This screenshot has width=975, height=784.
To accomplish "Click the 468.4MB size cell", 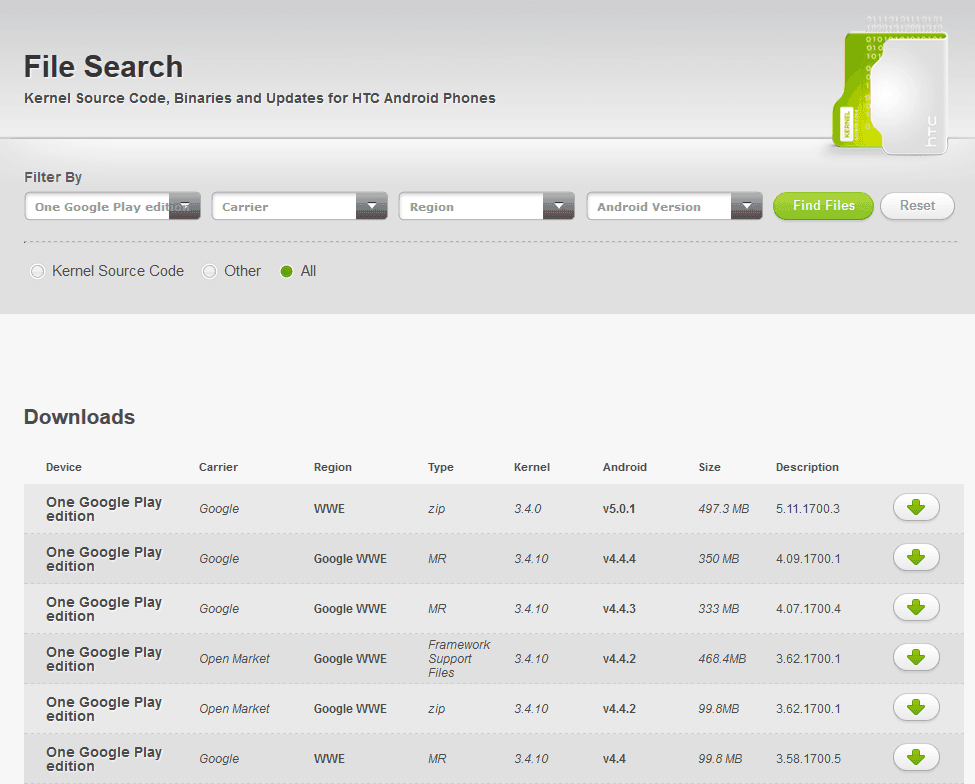I will 722,658.
